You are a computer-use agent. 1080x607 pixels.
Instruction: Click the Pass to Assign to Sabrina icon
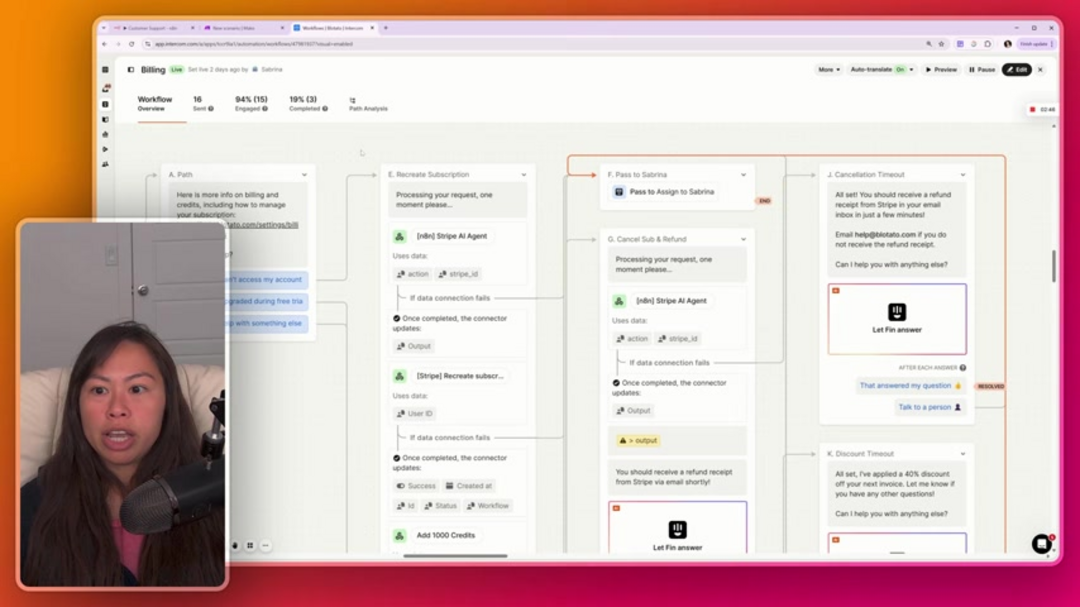pyautogui.click(x=619, y=192)
